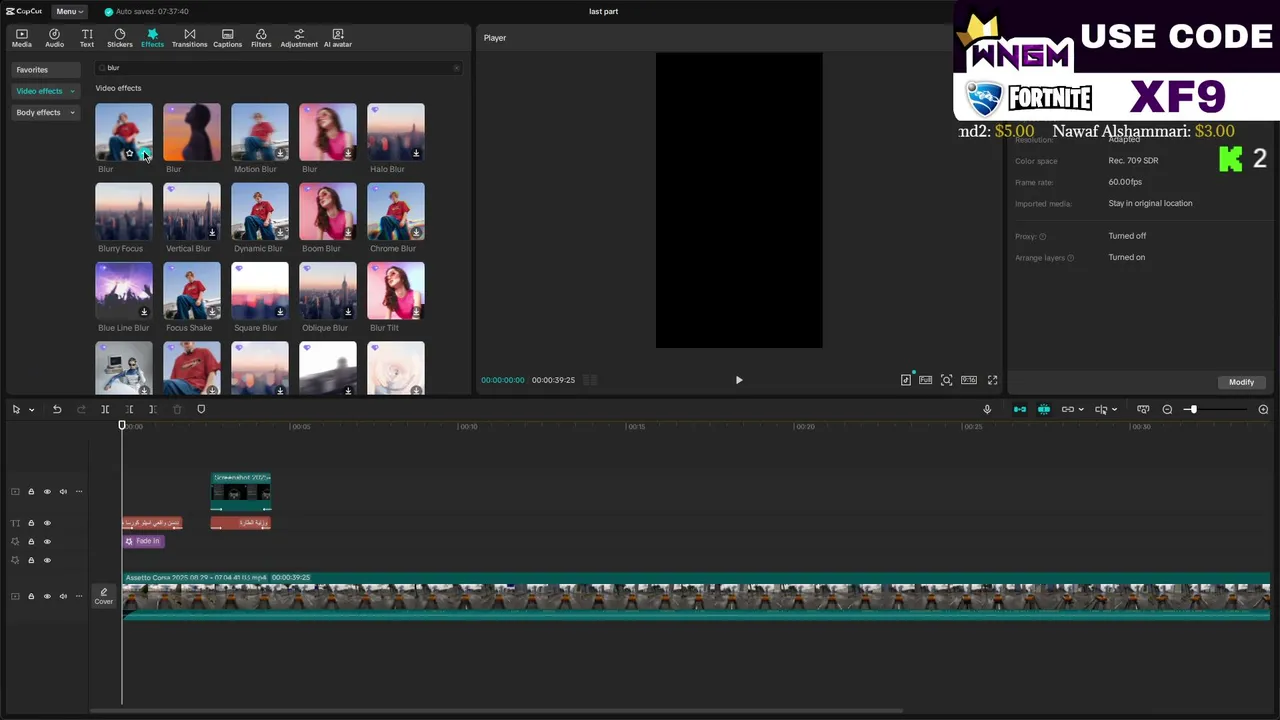Open the Filters tab
The height and width of the screenshot is (720, 1280).
261,38
